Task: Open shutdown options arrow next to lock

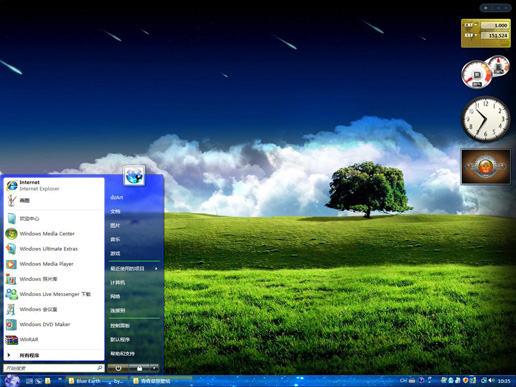Action: click(x=154, y=368)
